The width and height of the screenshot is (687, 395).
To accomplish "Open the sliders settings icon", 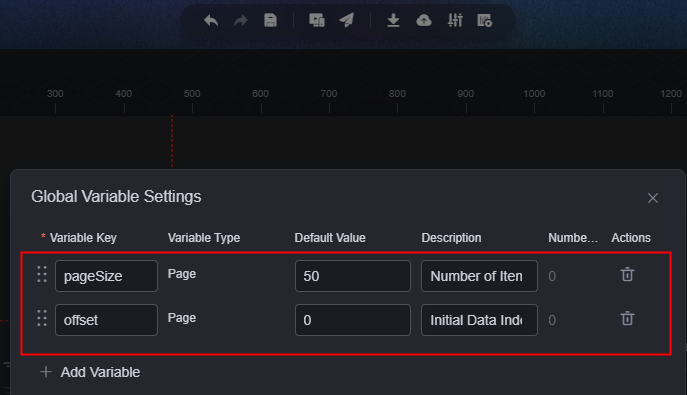I will (455, 20).
